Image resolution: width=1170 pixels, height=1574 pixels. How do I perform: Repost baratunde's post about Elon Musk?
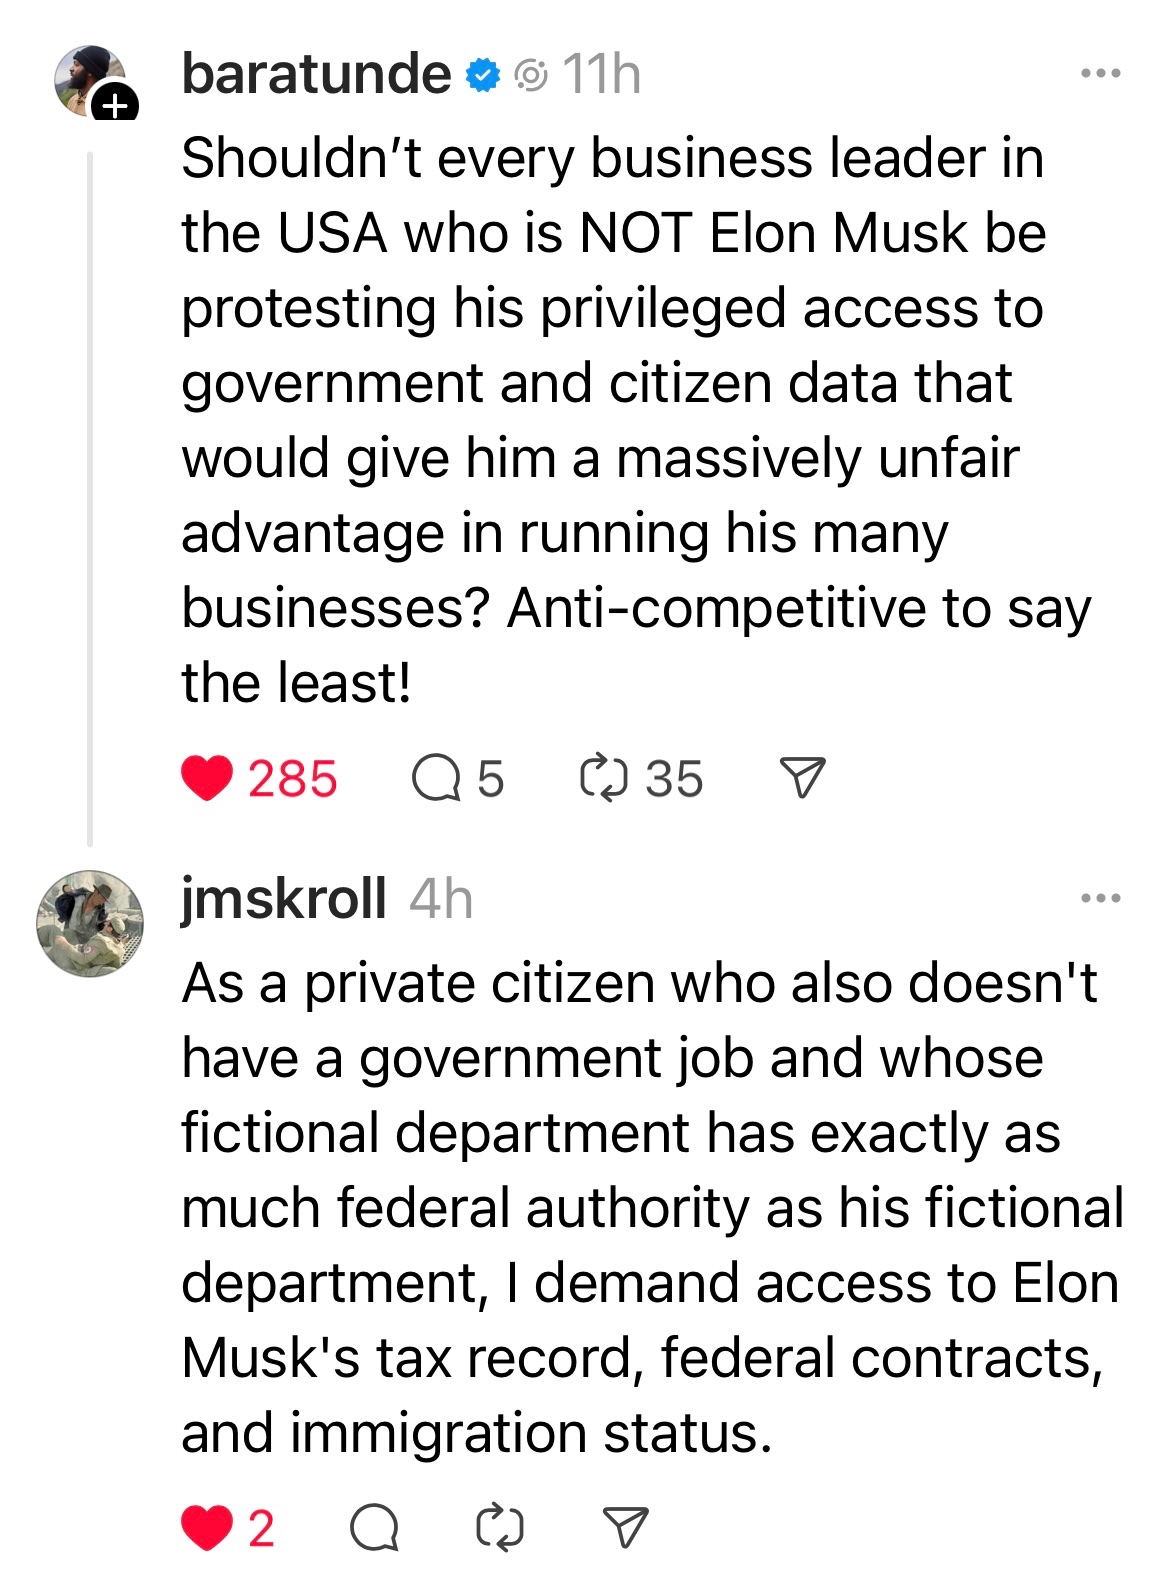point(603,779)
